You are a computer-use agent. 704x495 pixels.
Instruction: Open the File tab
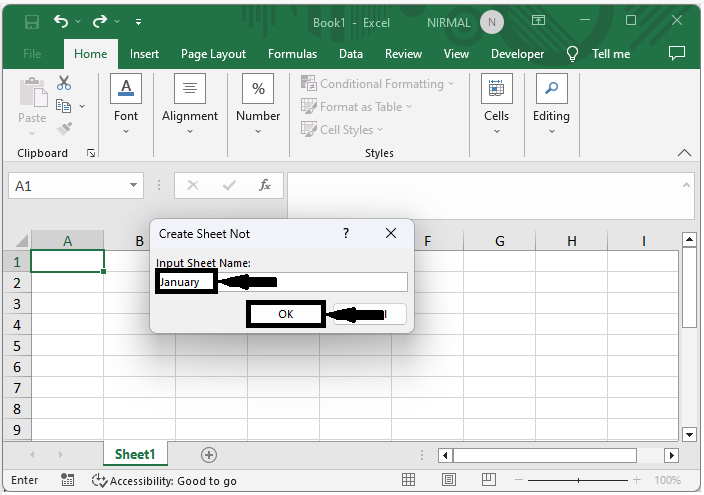coord(32,54)
